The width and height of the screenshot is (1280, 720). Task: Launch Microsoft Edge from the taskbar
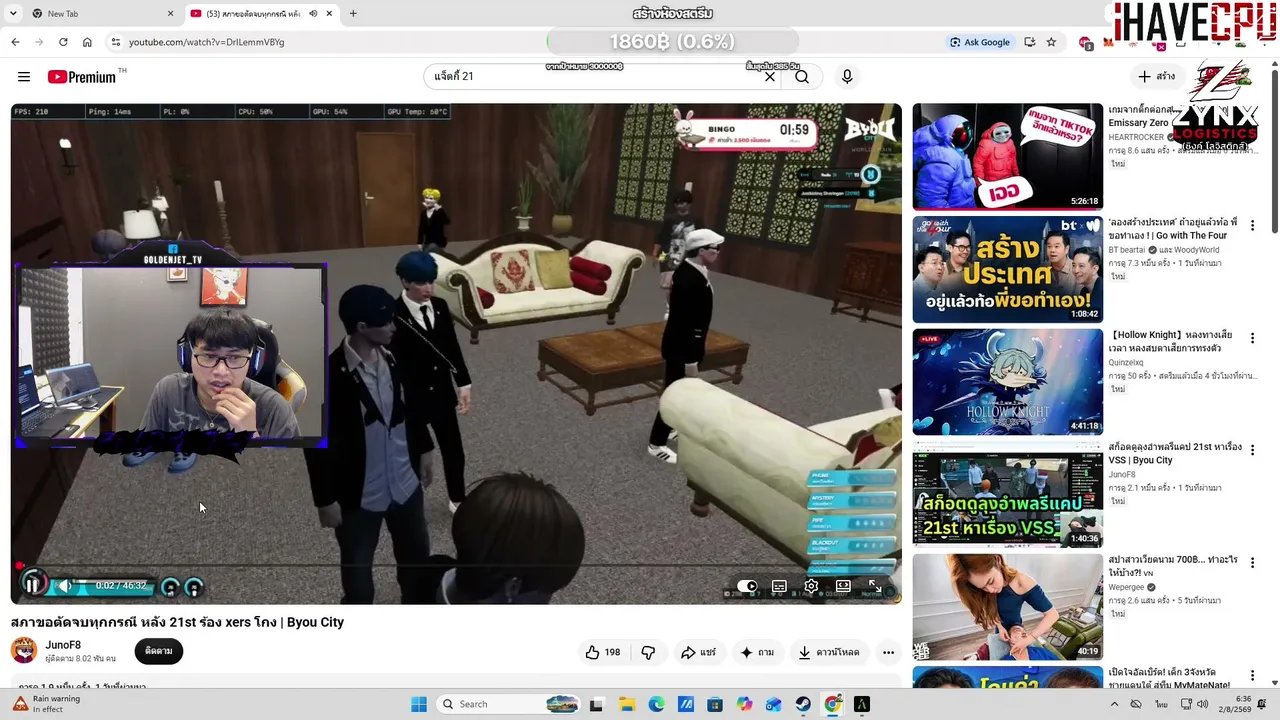tap(656, 704)
